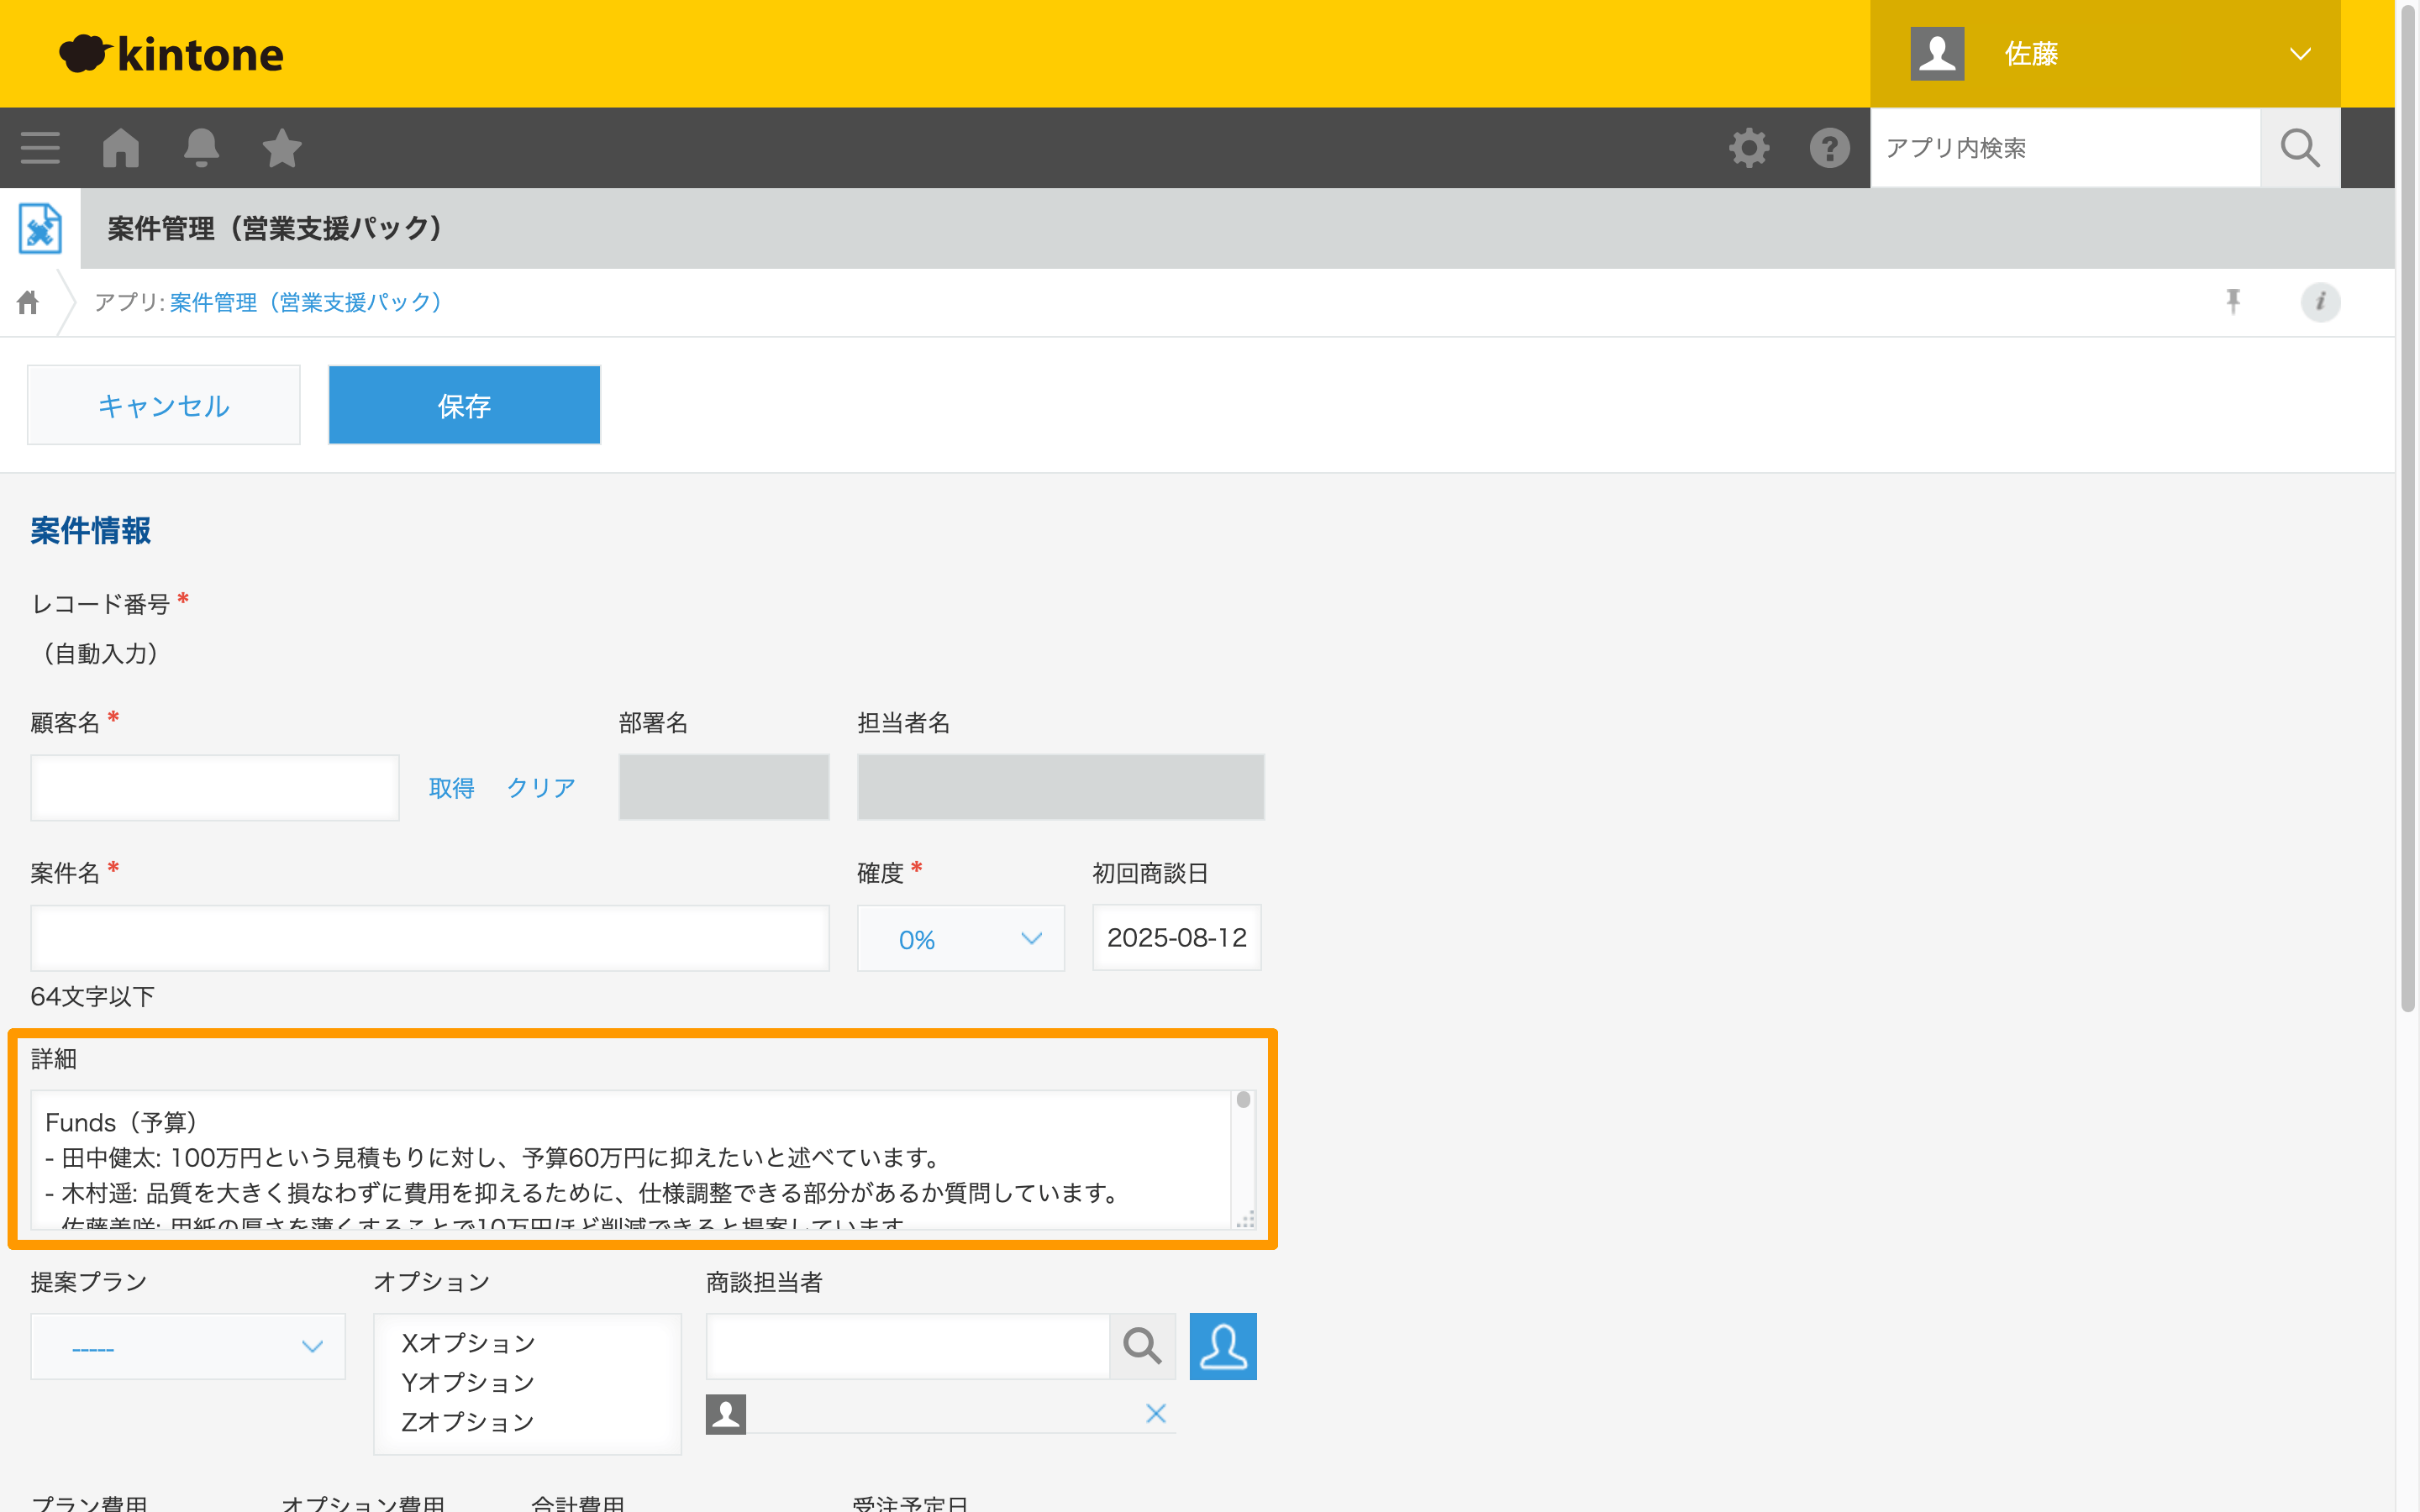Click user avatar icon next to 佐藤
Viewport: 2420px width, 1512px height.
coord(1937,54)
